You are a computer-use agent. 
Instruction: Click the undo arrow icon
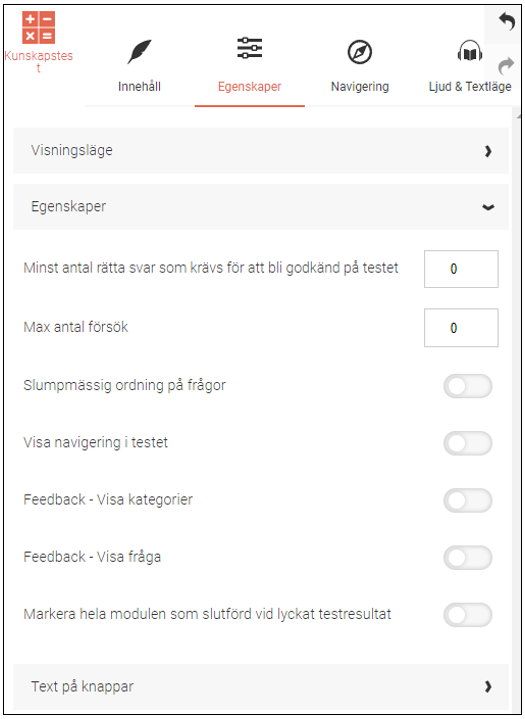[x=507, y=21]
